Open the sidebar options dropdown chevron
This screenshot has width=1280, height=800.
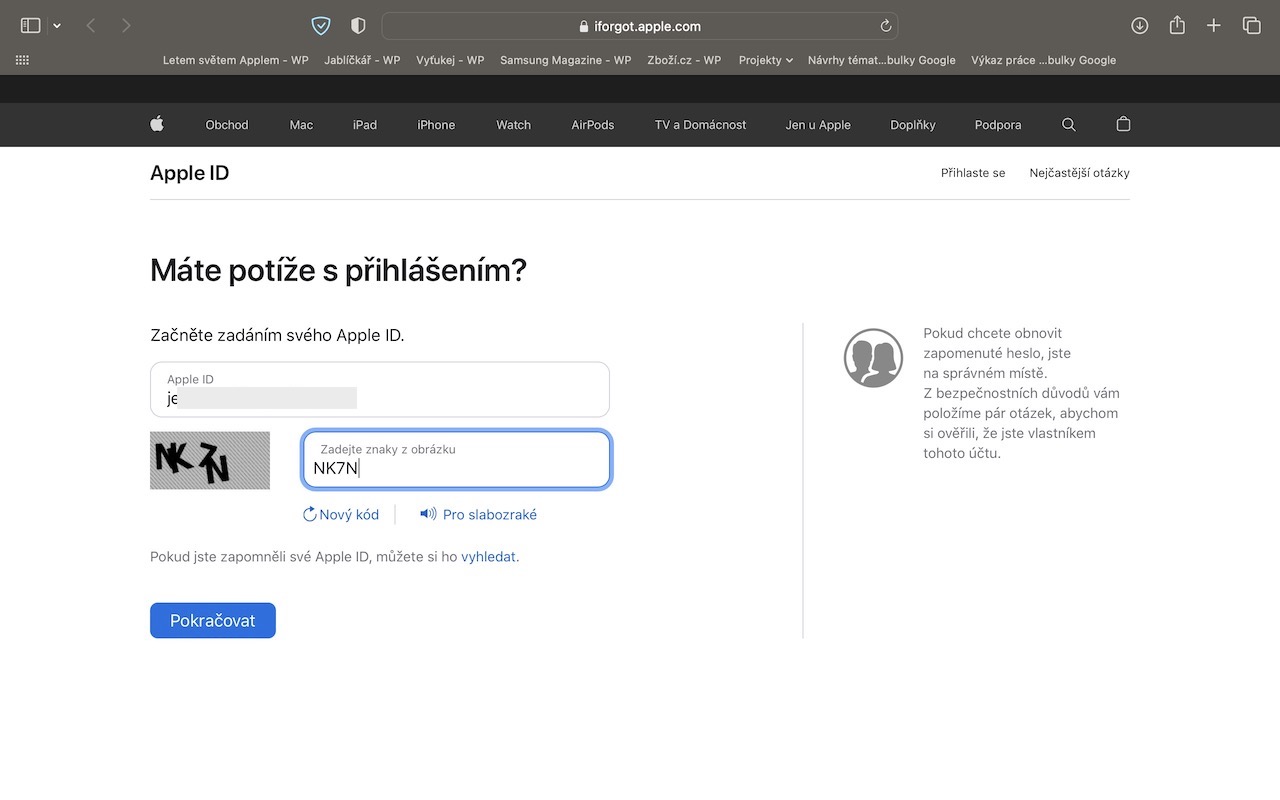coord(57,26)
